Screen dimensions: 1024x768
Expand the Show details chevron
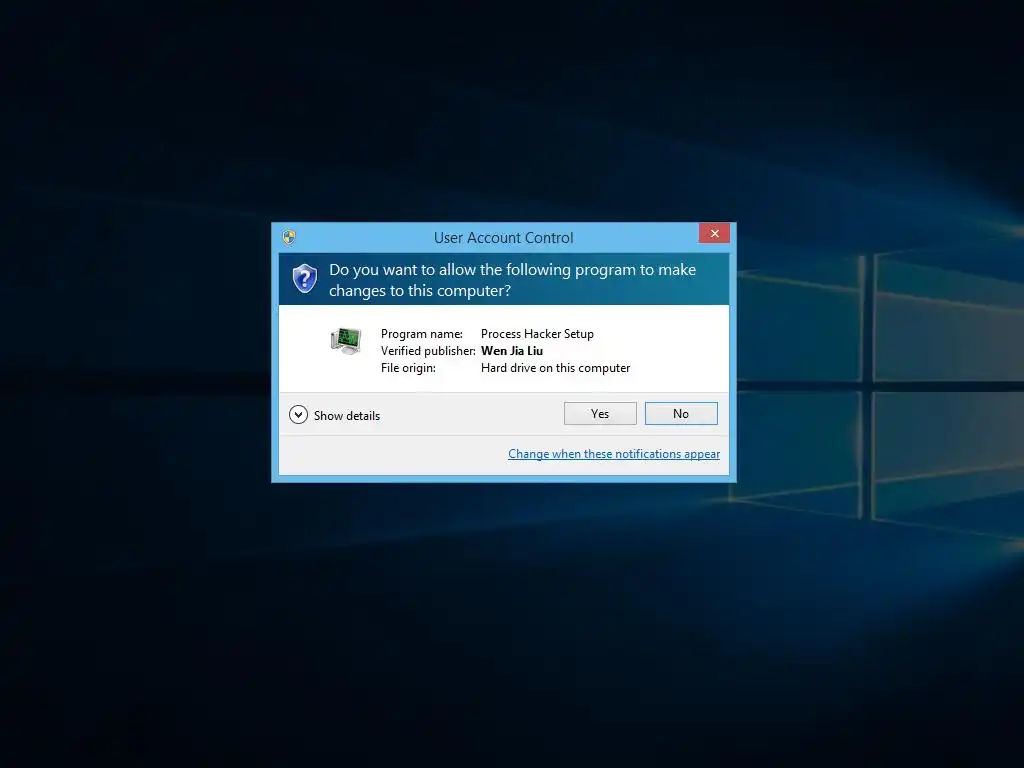point(298,415)
